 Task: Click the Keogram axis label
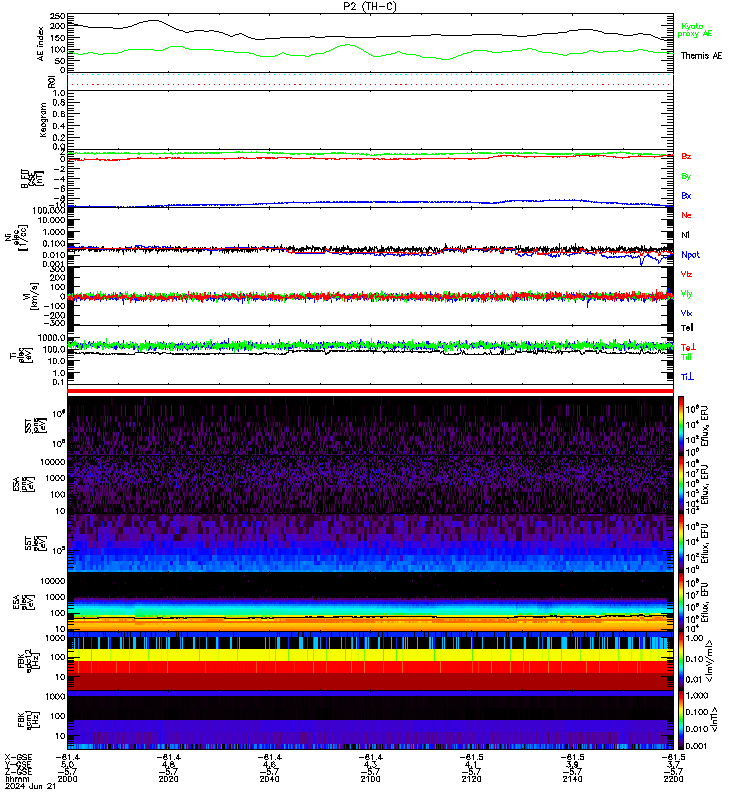43,120
